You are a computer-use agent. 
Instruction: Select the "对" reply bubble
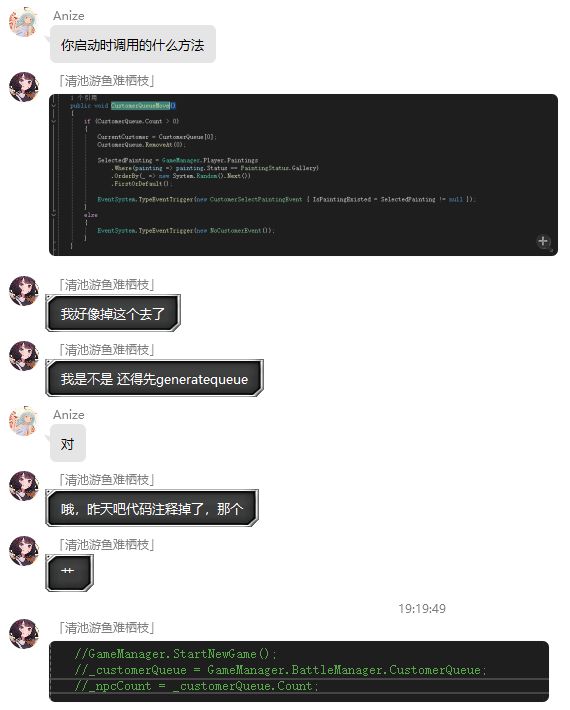(67, 443)
